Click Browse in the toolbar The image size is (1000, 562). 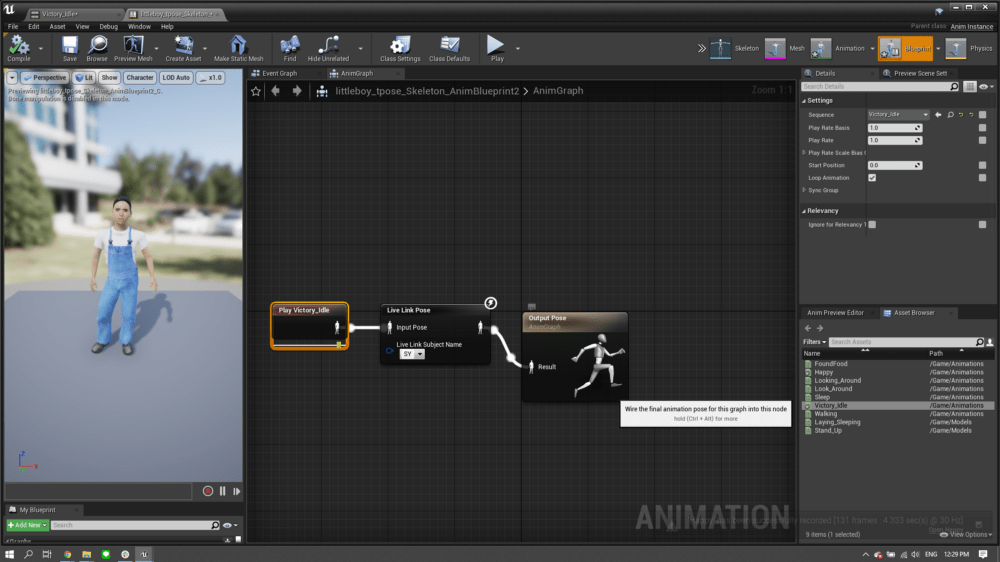coord(97,48)
